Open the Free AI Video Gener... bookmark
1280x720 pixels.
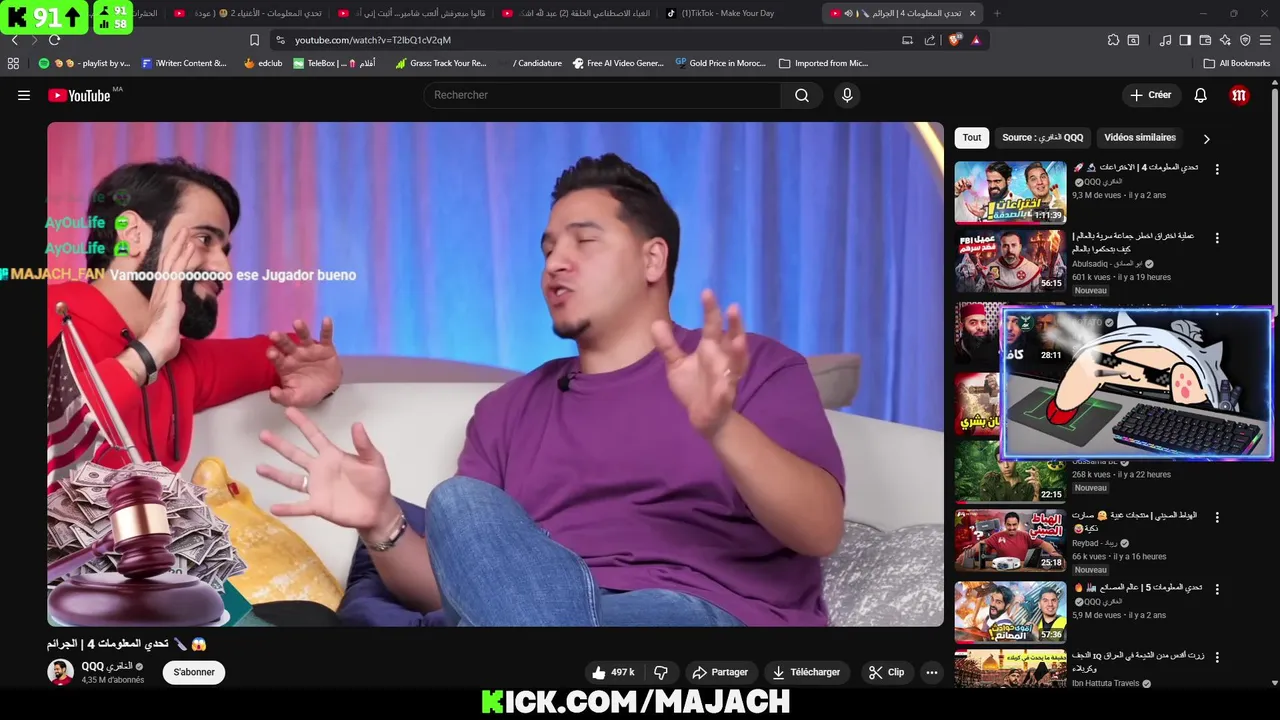pos(618,63)
